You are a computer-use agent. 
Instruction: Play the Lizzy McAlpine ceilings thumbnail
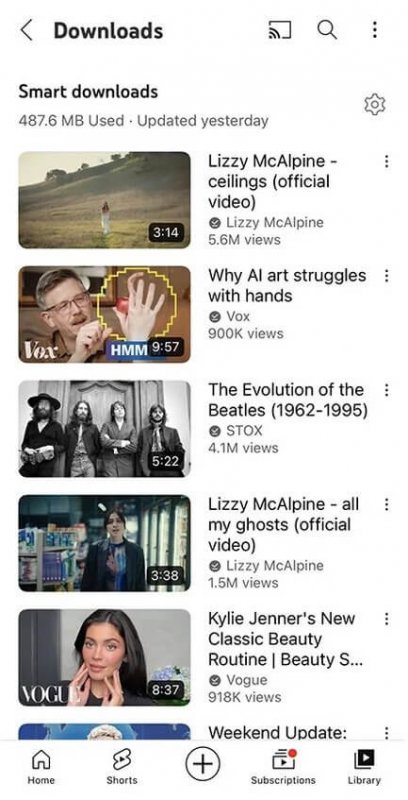coord(105,200)
